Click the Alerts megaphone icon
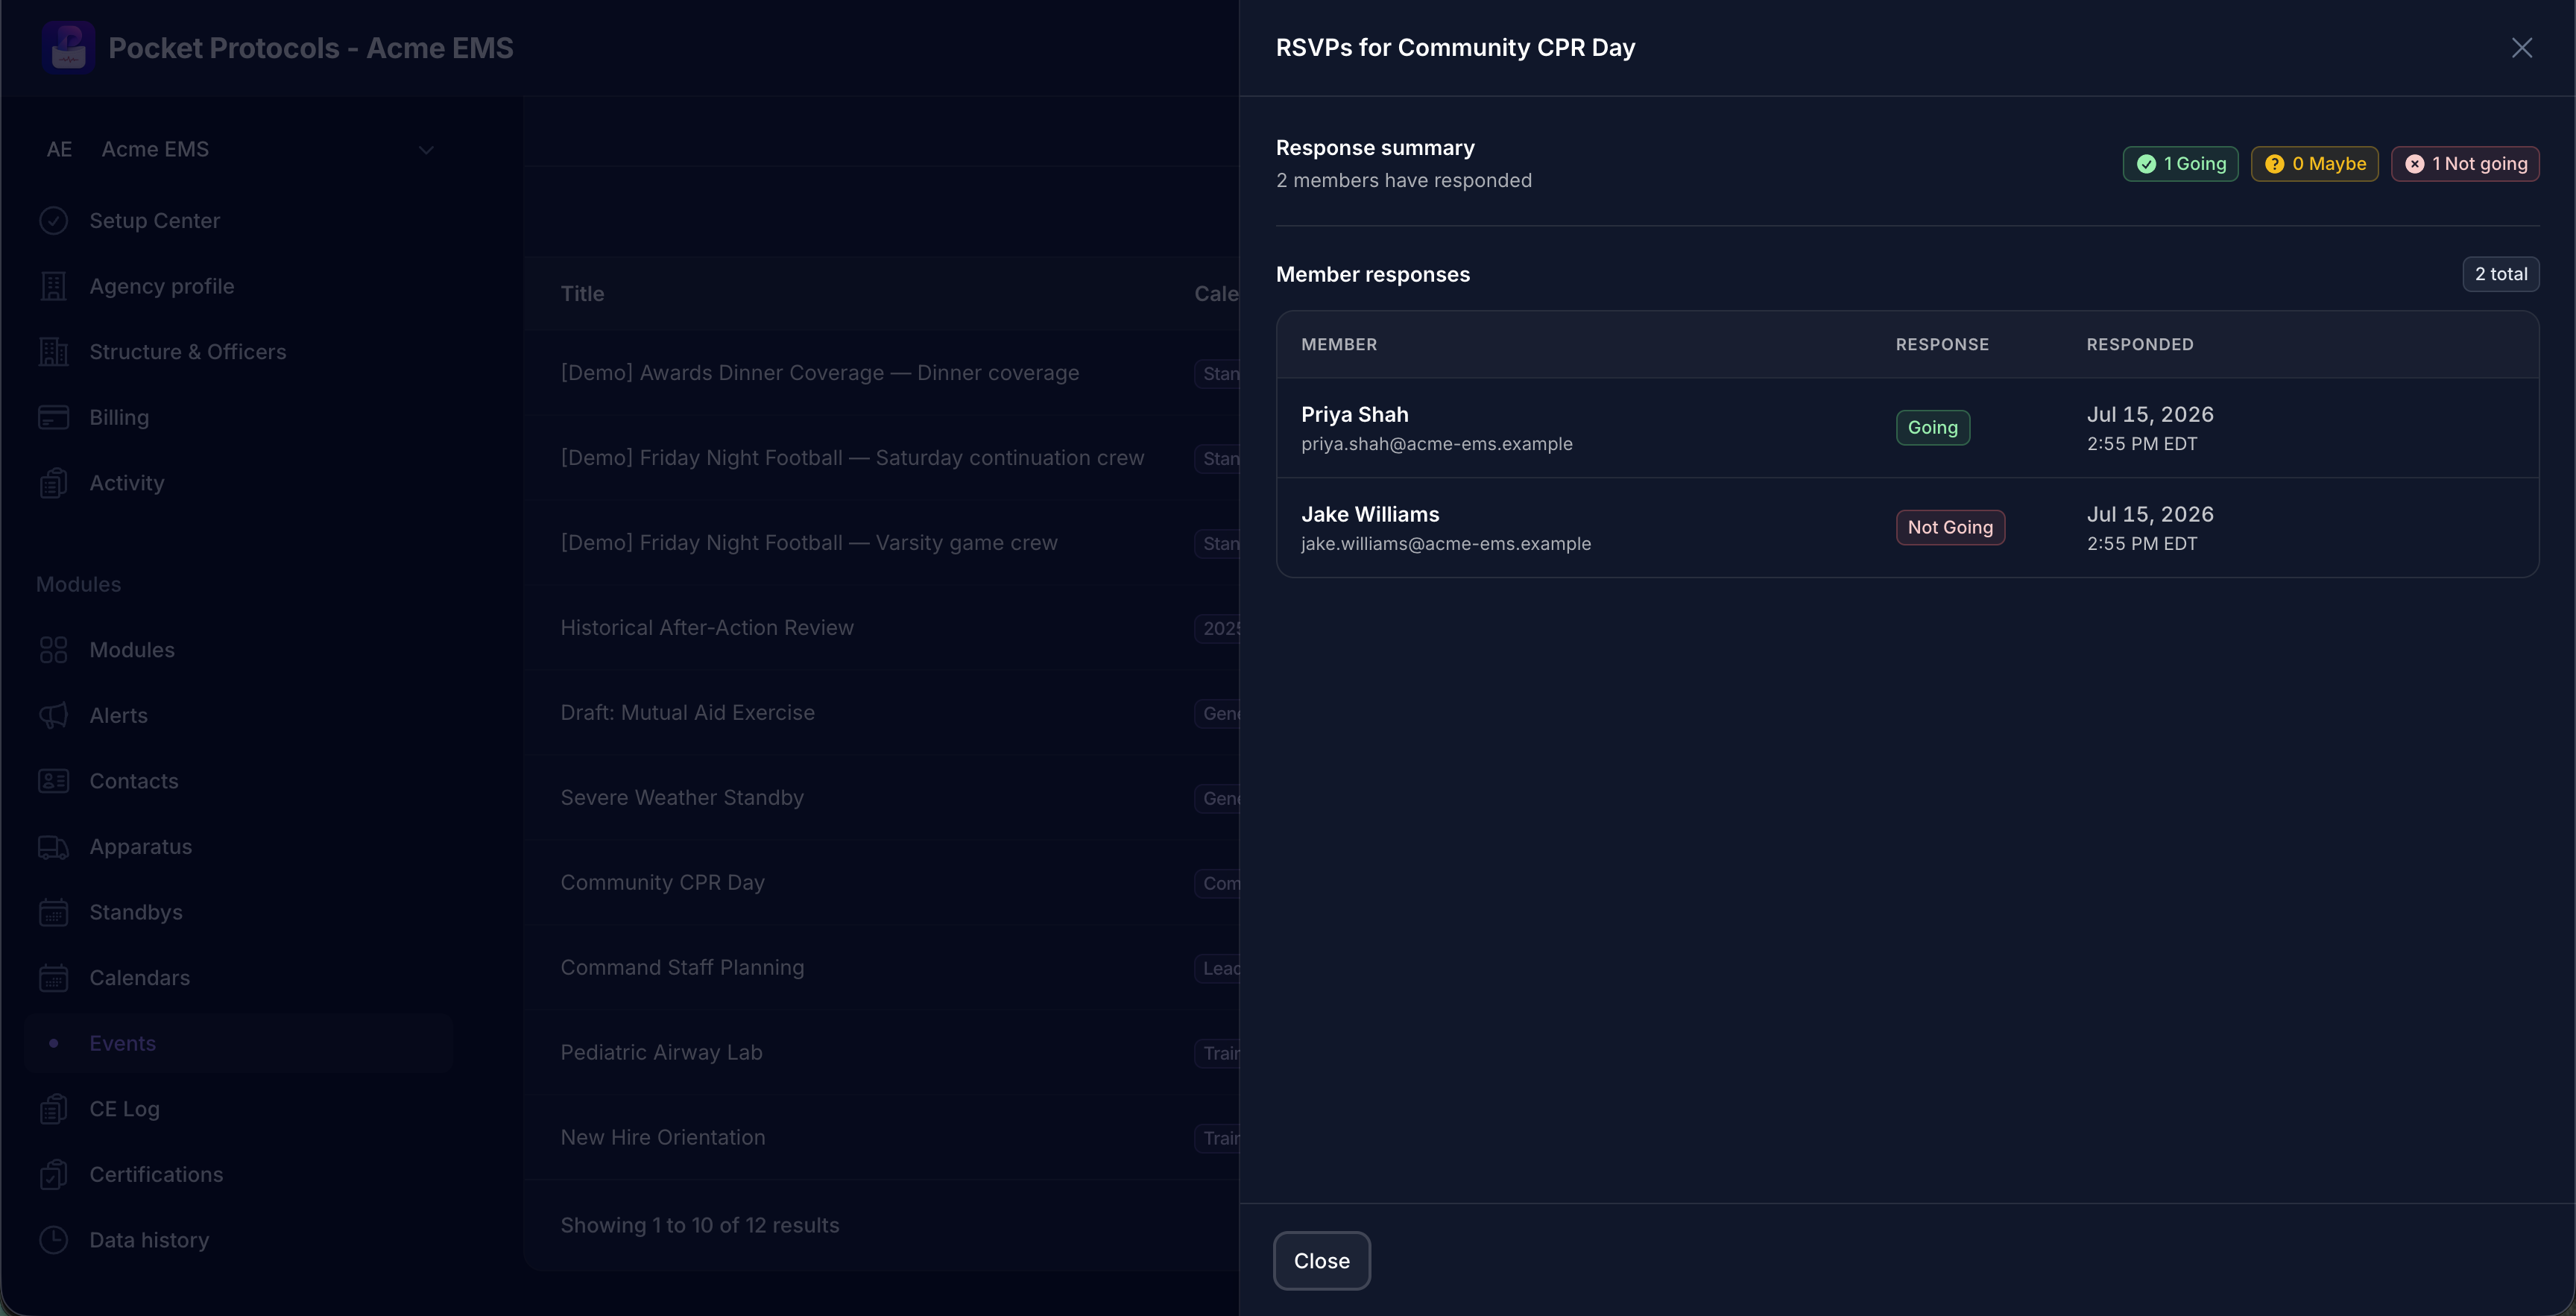 (54, 715)
